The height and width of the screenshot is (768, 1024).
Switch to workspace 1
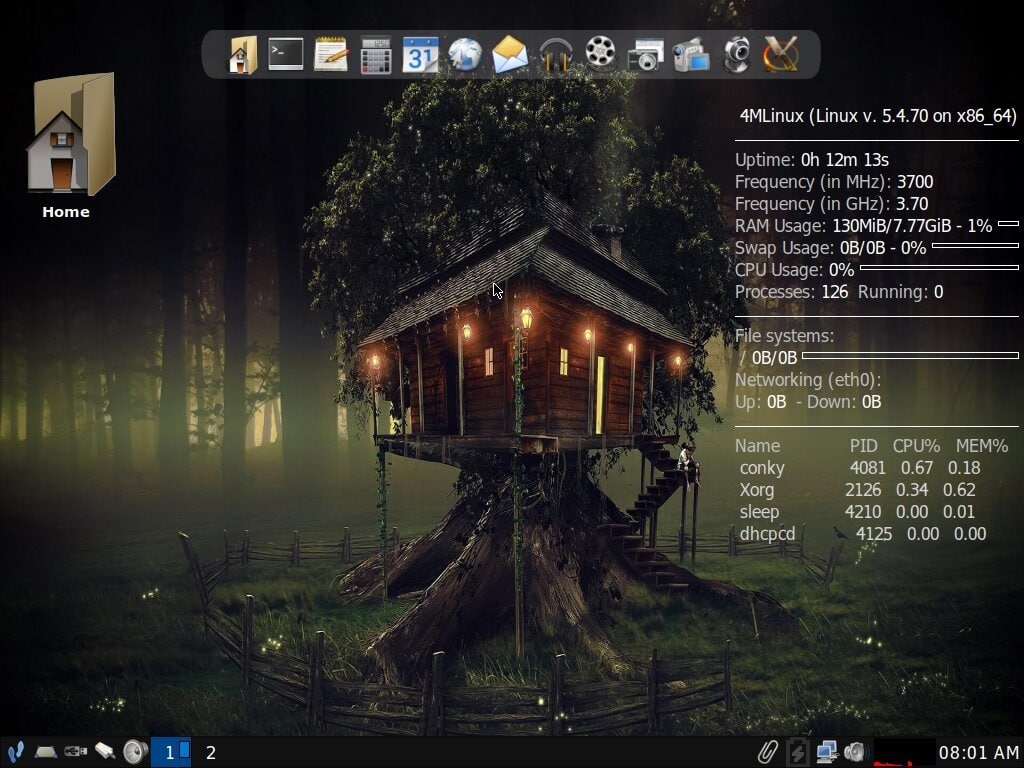coord(171,752)
